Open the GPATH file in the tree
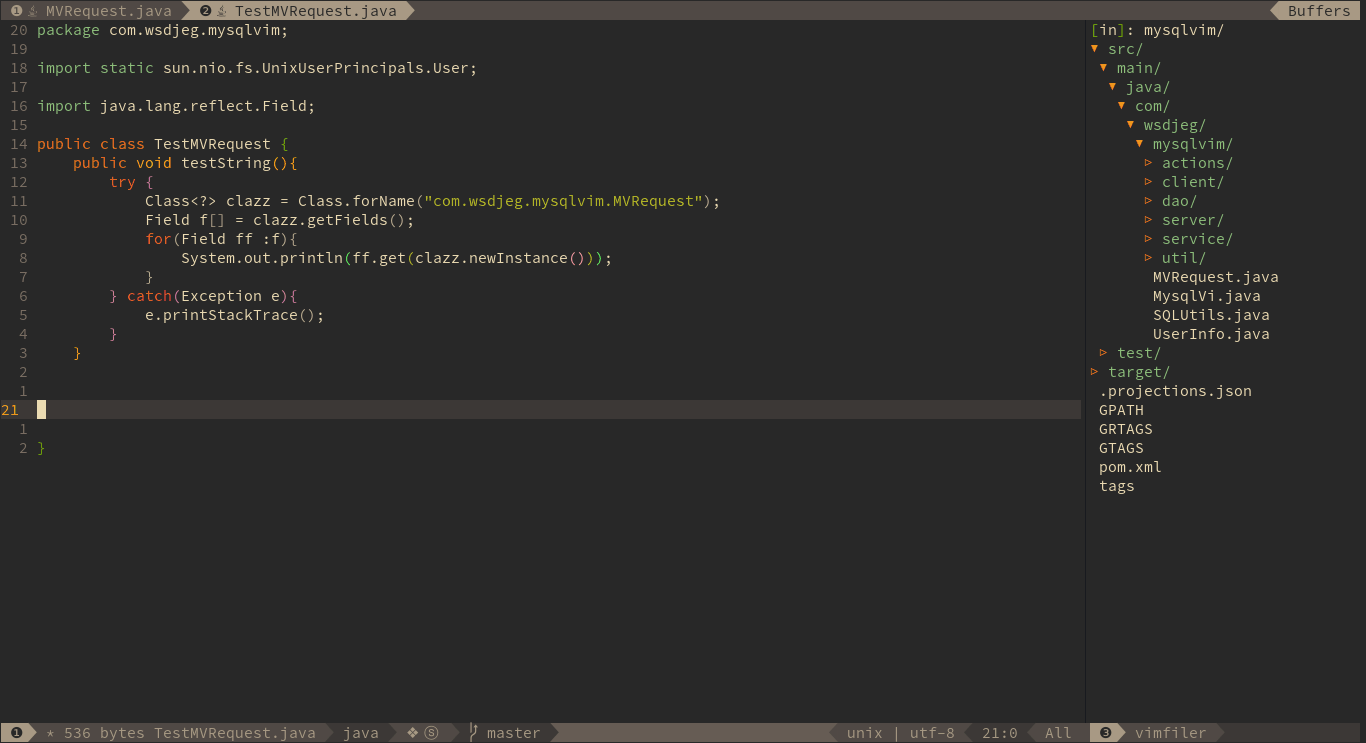1366x743 pixels. [1121, 410]
